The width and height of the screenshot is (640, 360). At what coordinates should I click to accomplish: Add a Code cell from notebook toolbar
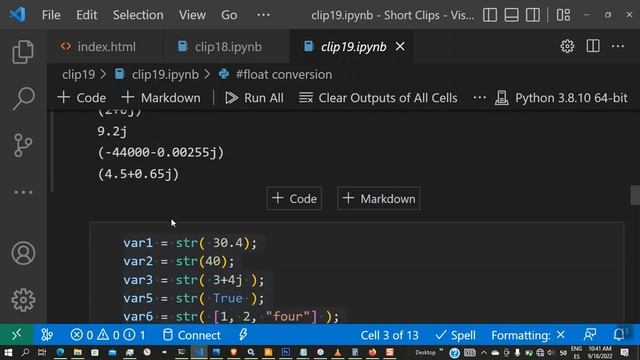click(82, 98)
